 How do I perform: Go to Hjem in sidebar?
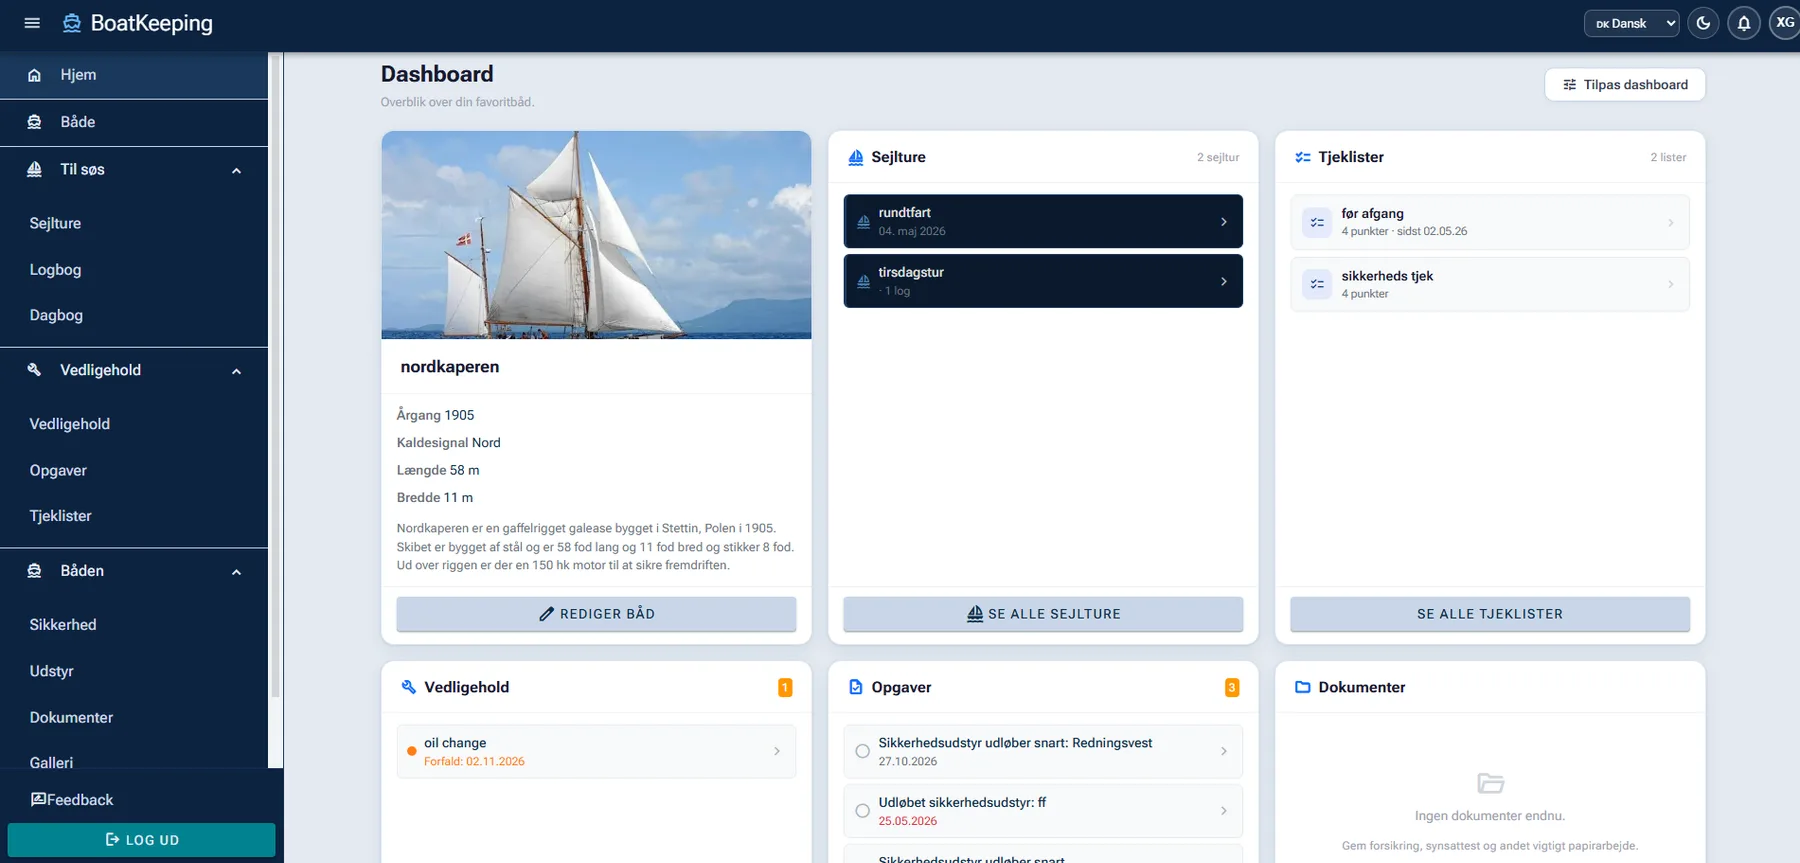tap(134, 75)
